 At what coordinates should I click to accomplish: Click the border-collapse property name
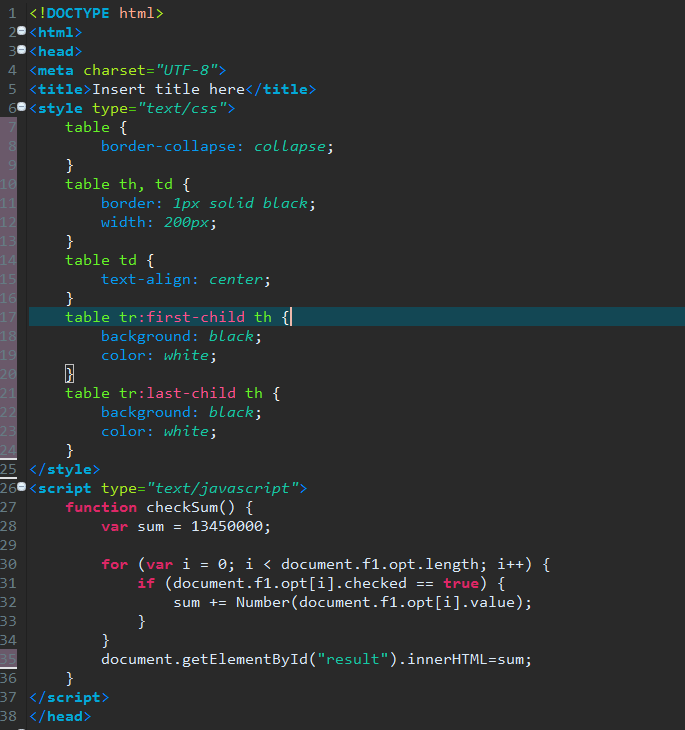pyautogui.click(x=169, y=146)
